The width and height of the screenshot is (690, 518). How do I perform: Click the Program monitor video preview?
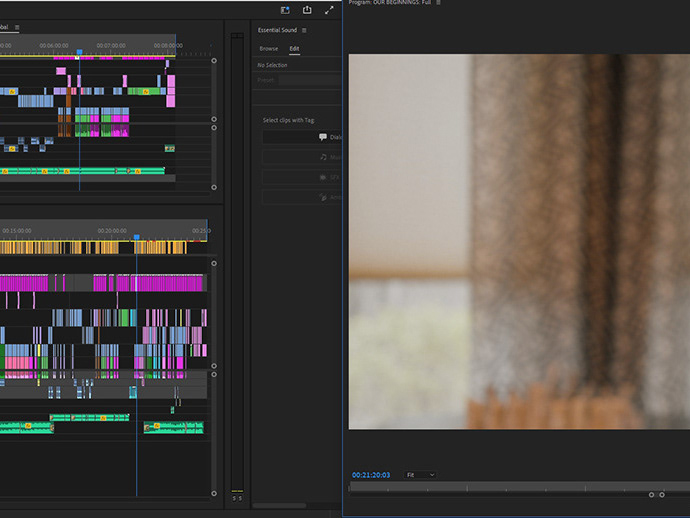pyautogui.click(x=519, y=241)
